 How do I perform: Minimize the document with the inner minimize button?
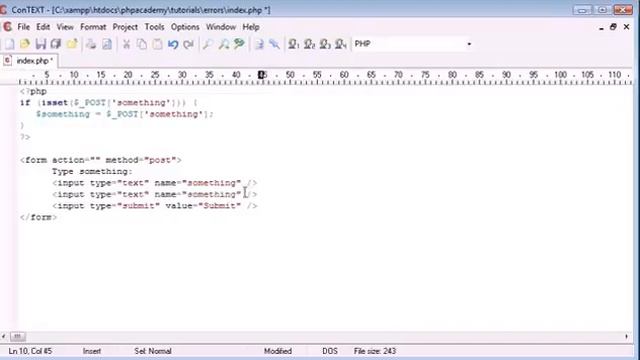(601, 27)
